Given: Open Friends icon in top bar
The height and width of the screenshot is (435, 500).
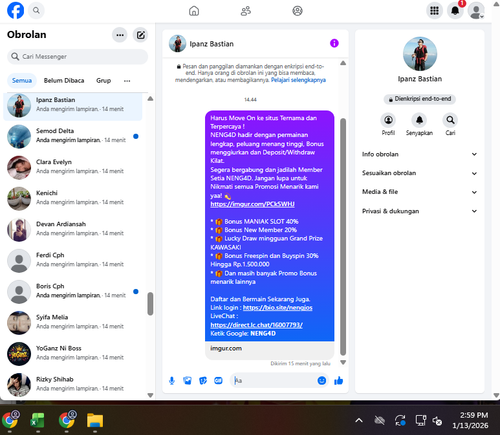Looking at the screenshot, I should point(246,11).
